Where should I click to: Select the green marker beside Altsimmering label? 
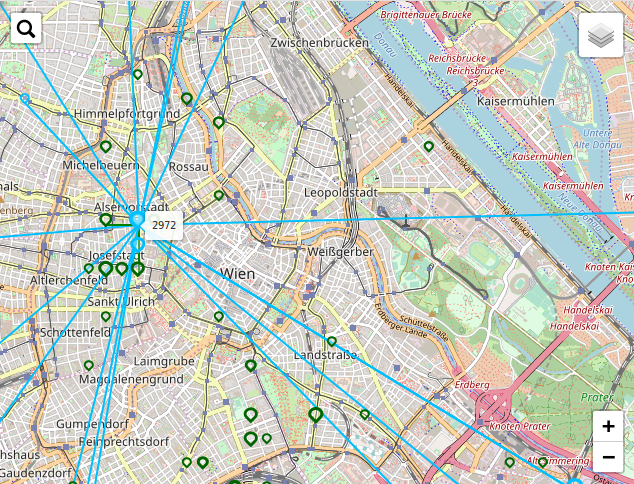(x=543, y=463)
